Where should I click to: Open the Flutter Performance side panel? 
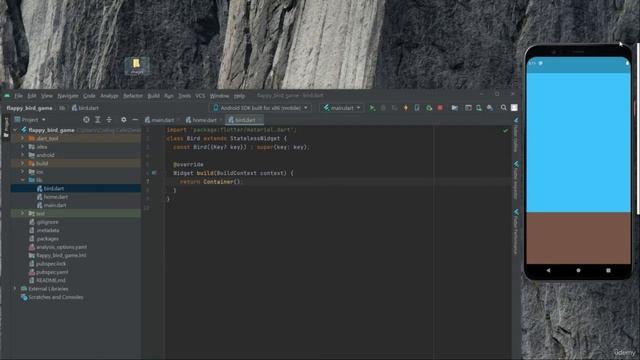click(516, 231)
